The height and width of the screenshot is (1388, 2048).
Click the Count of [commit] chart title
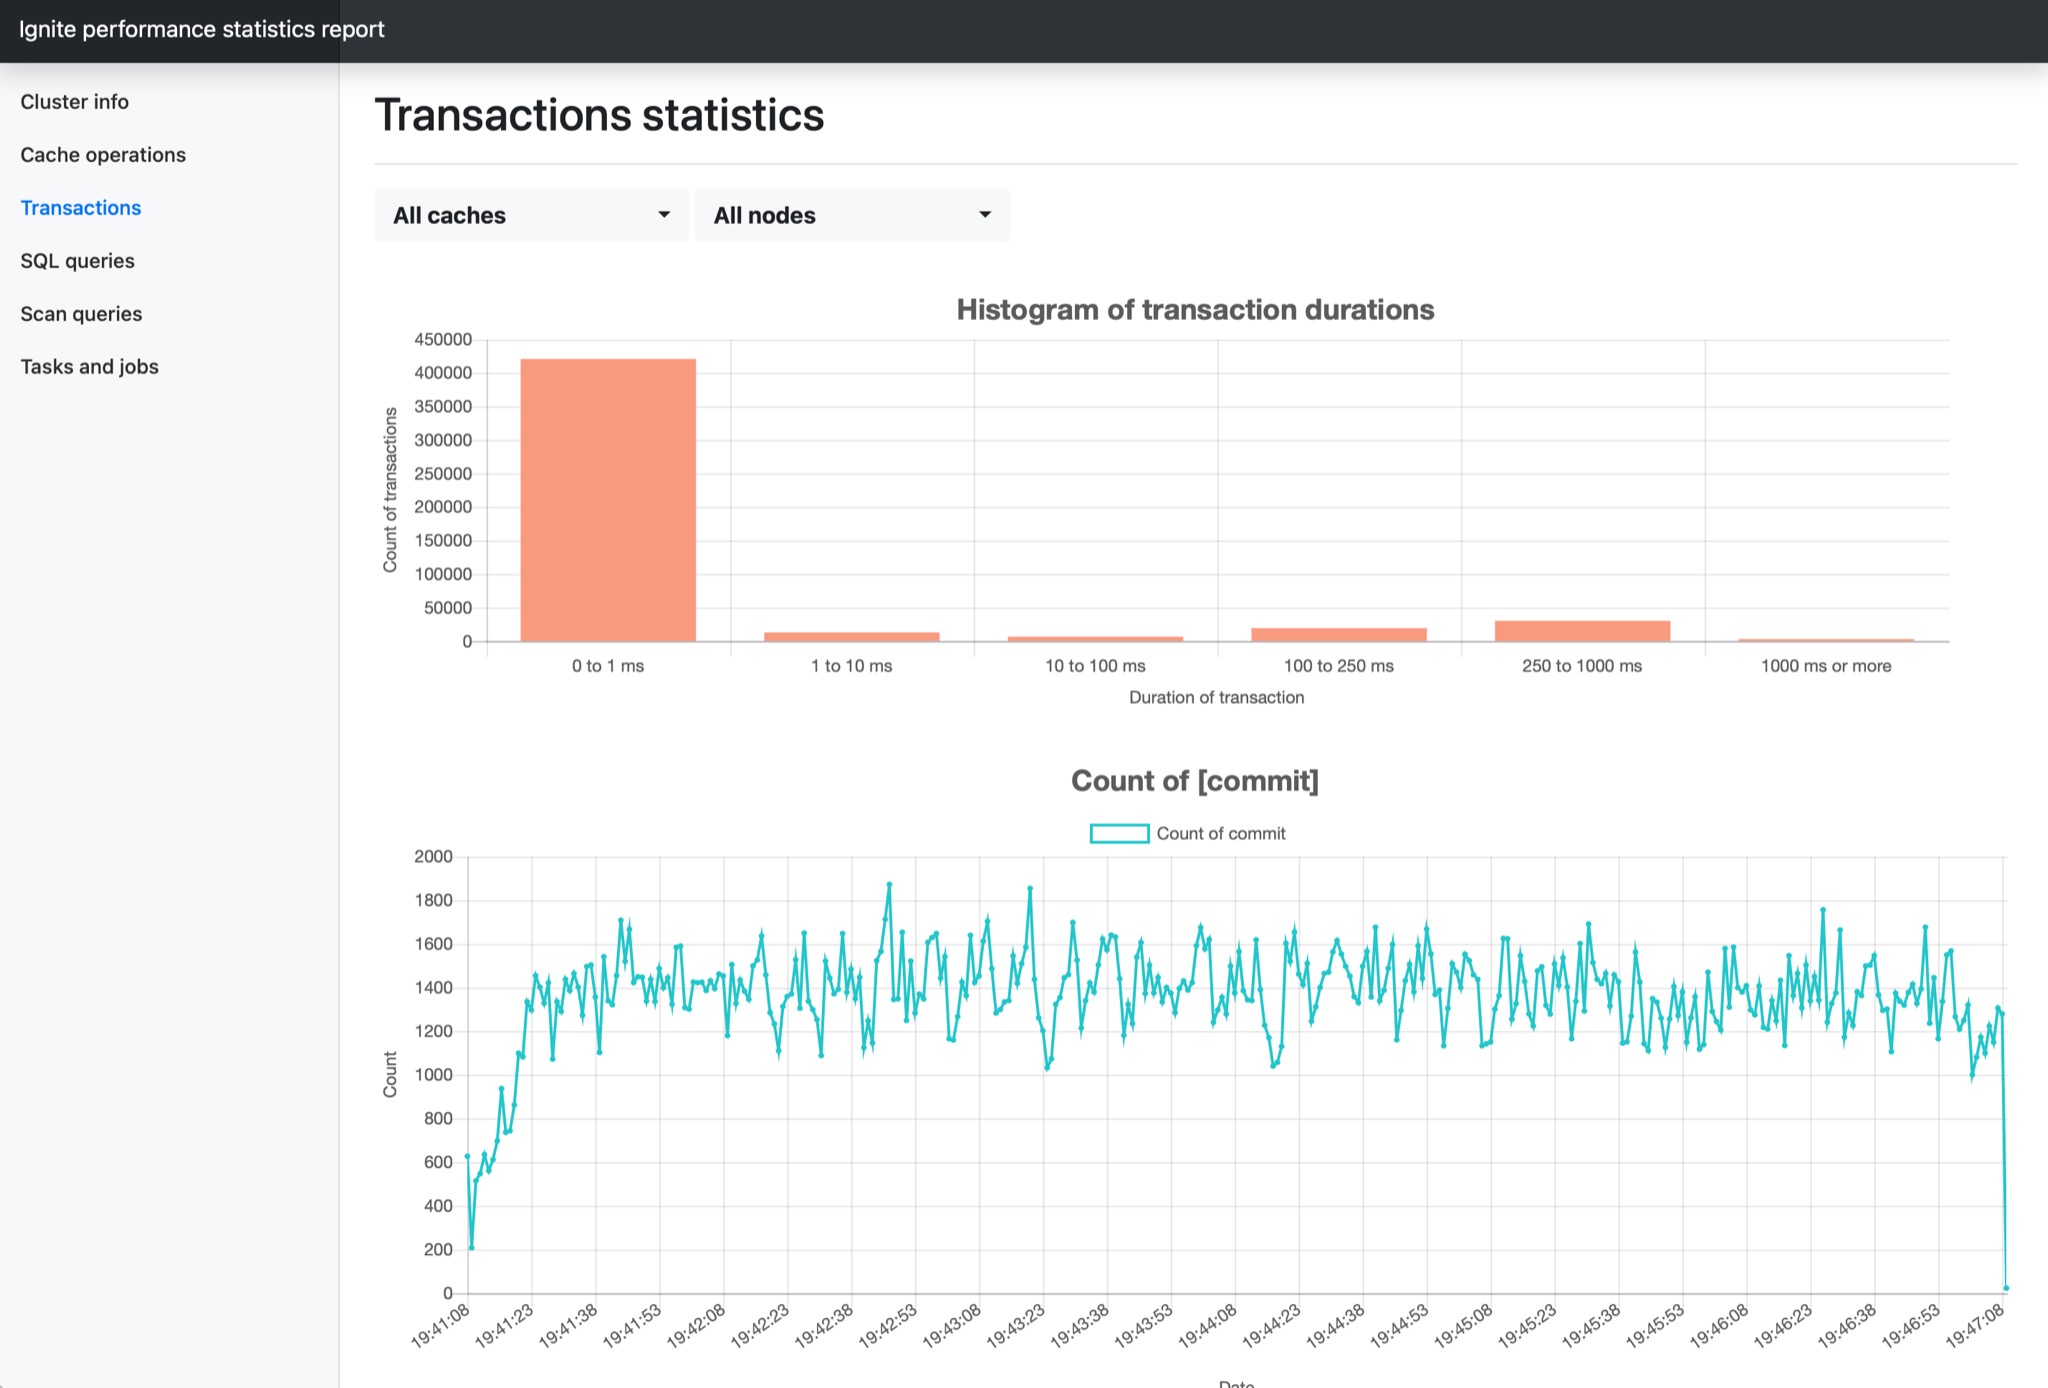(1196, 781)
